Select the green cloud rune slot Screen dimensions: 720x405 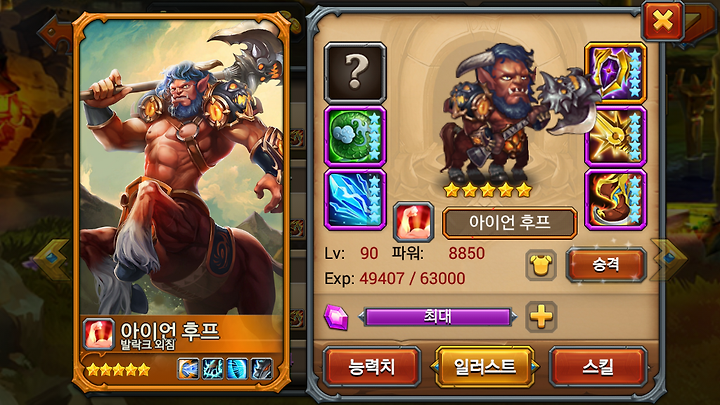[x=355, y=136]
